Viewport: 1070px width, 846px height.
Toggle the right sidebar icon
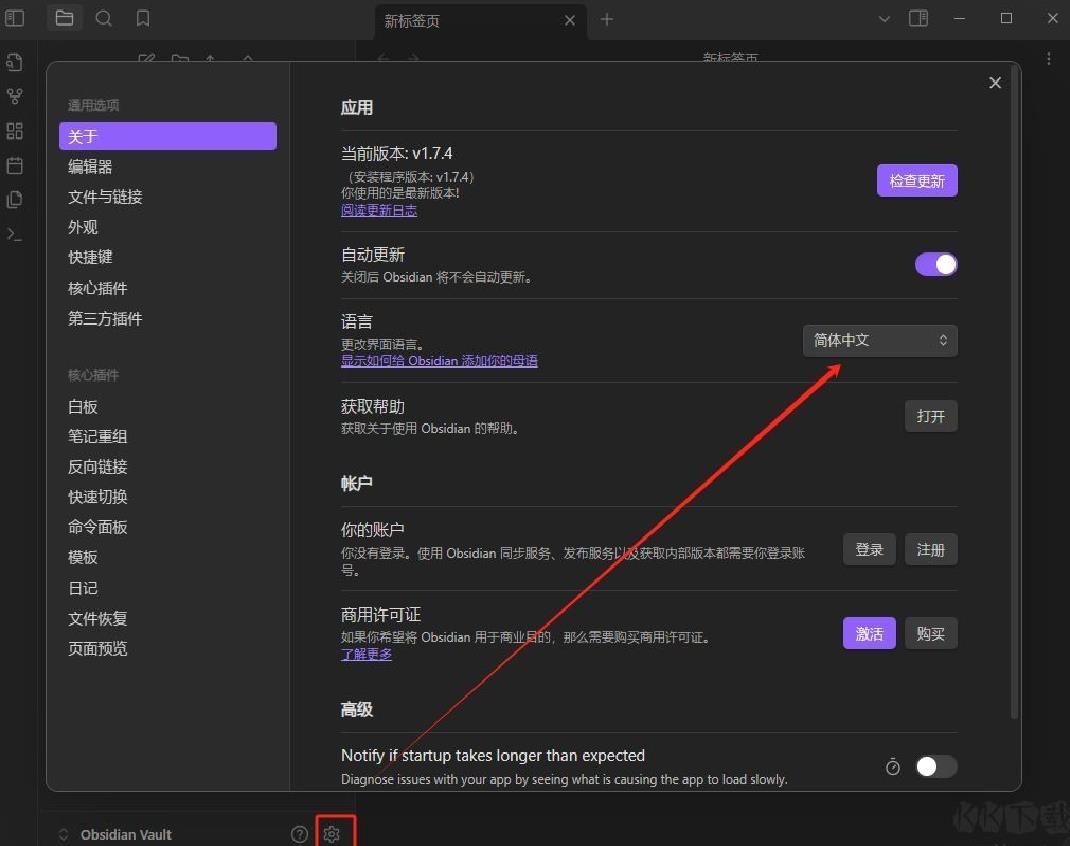click(x=919, y=18)
